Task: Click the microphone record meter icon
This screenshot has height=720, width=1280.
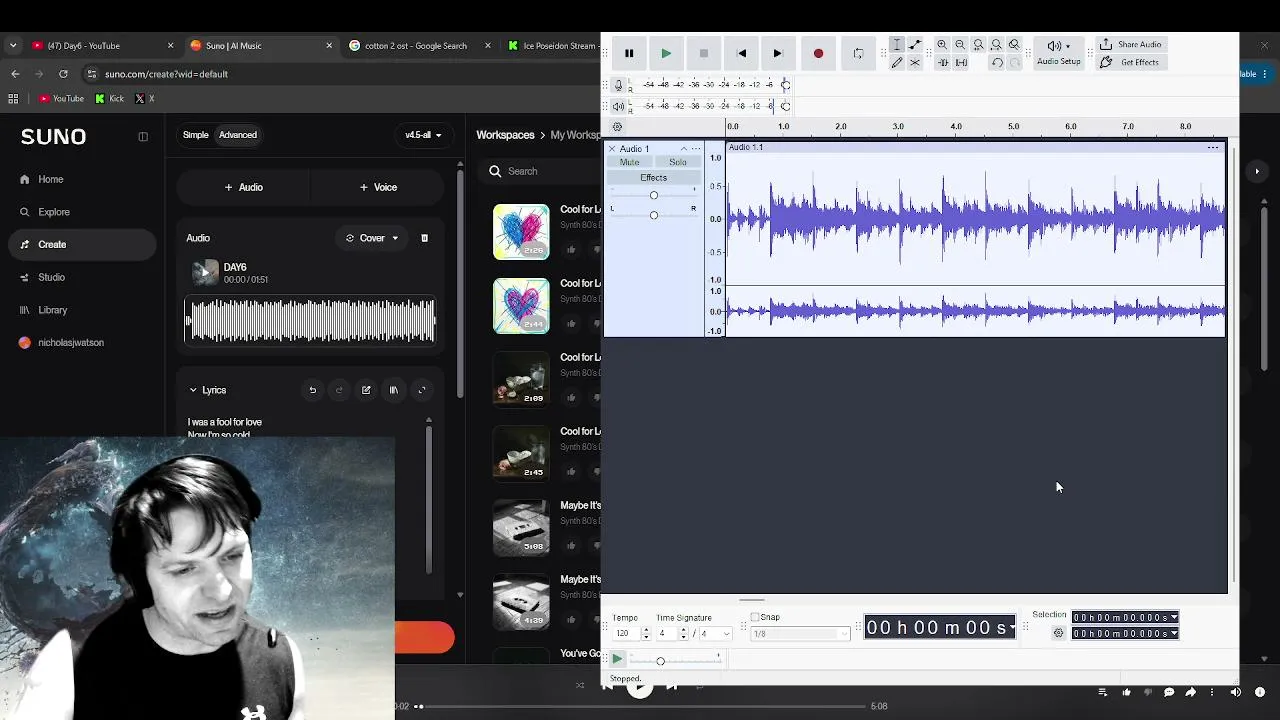Action: pos(619,85)
